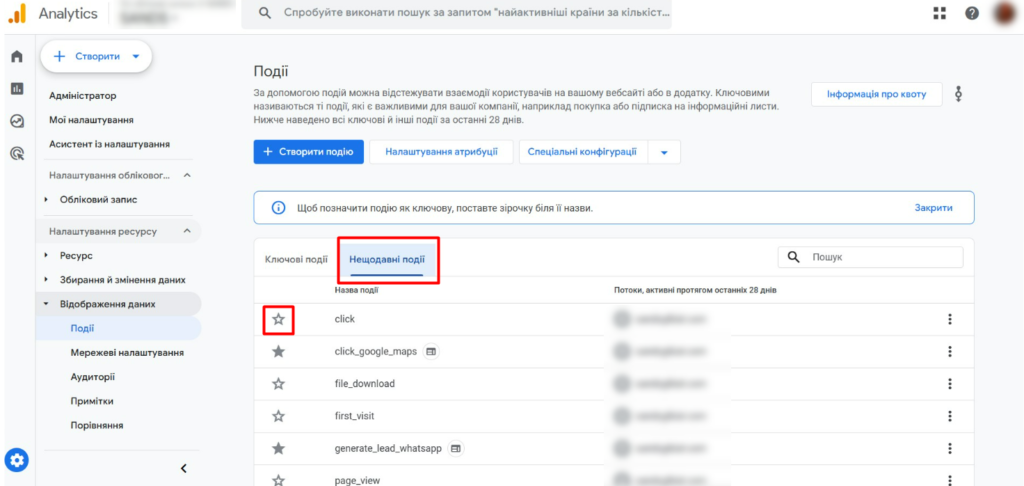This screenshot has width=1024, height=486.
Task: Click Закрити on the info banner
Action: tap(932, 208)
